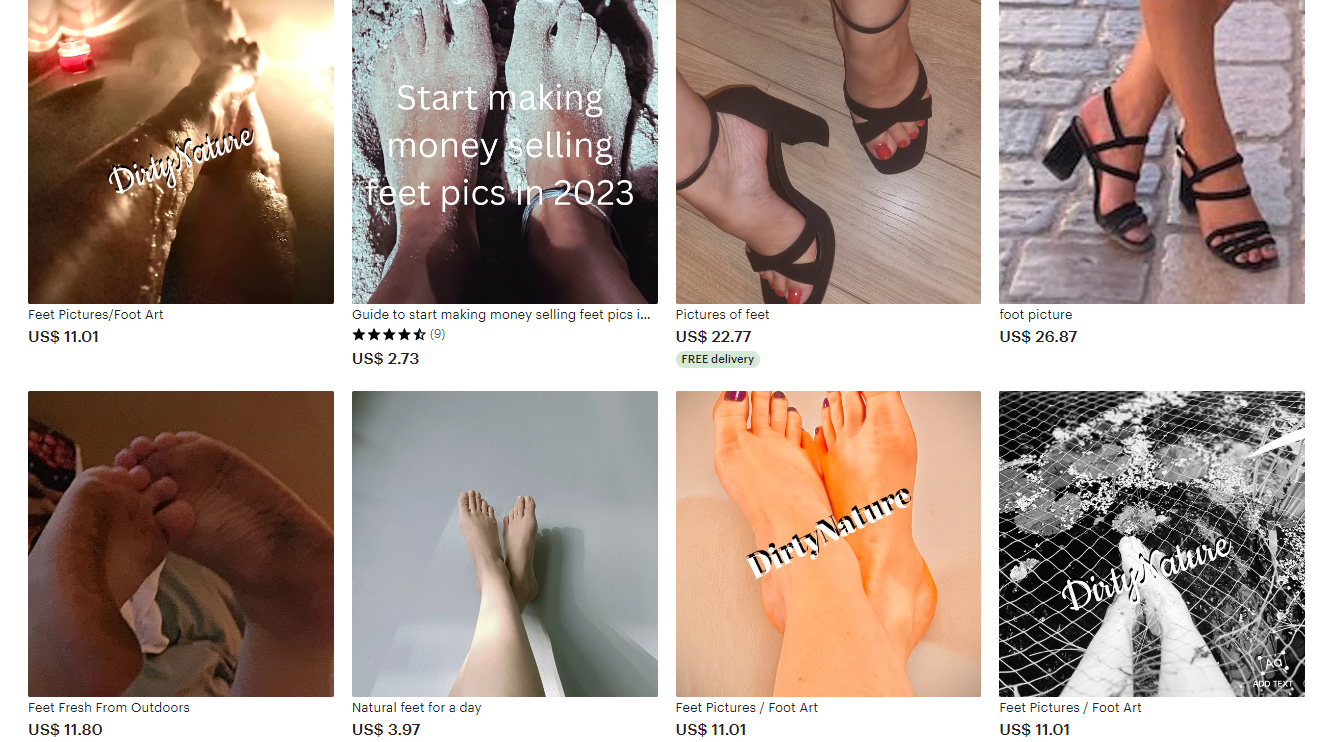The width and height of the screenshot is (1329, 742).
Task: Click the US$ 26.87 price
Action: click(x=1038, y=337)
